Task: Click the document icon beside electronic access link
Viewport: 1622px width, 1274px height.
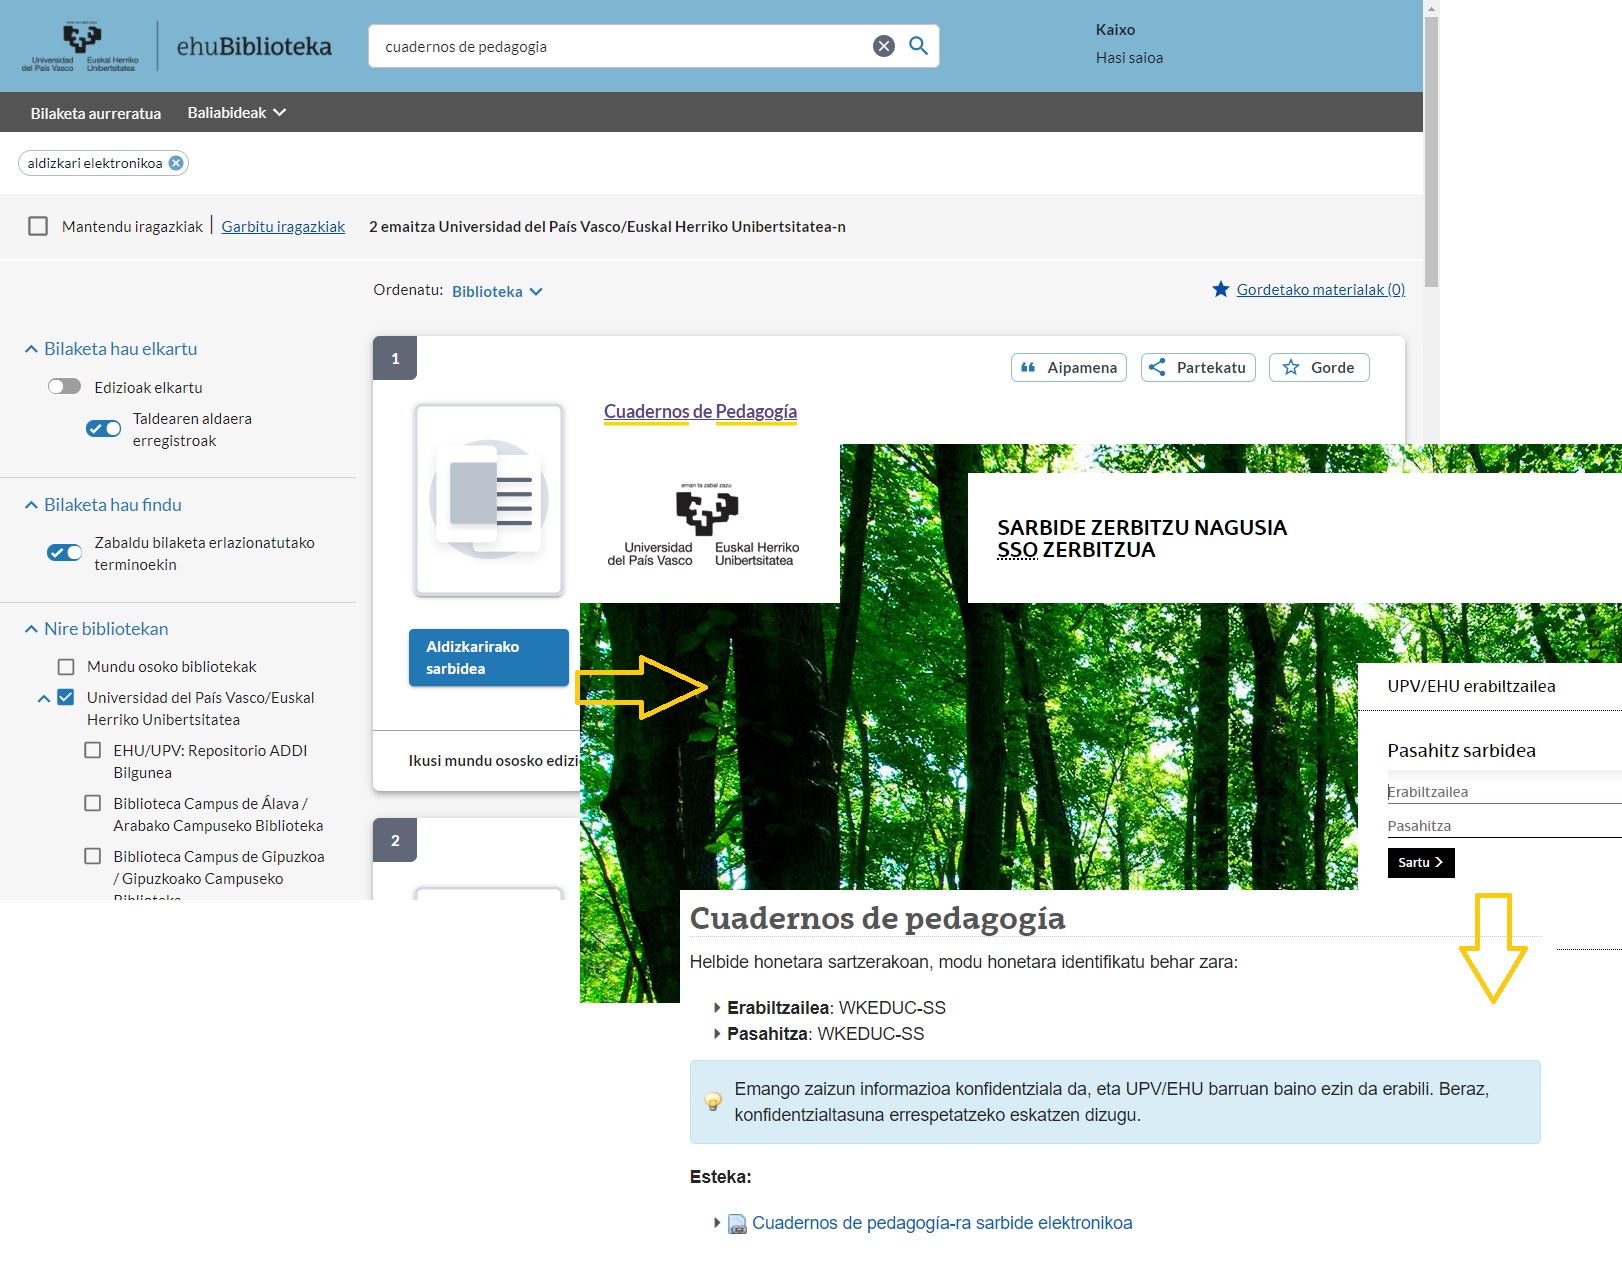Action: (737, 1224)
